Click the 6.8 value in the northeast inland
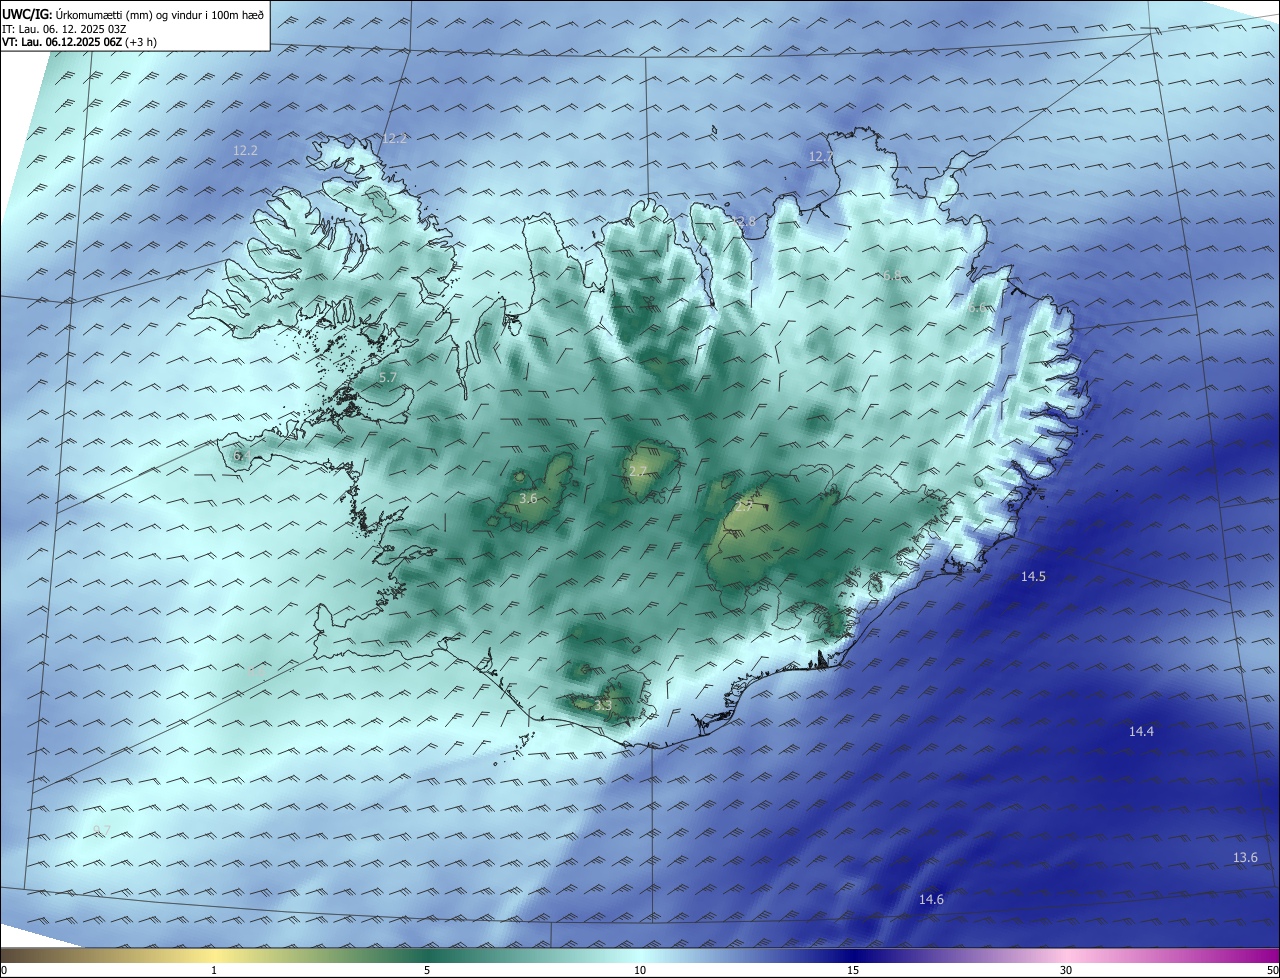Viewport: 1280px width, 978px height. point(892,275)
